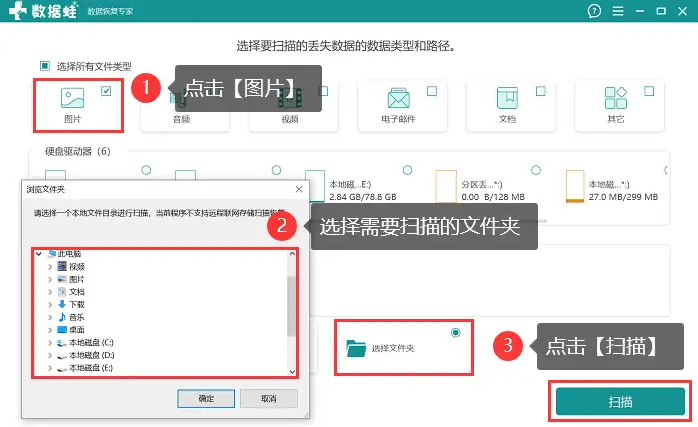Open the hamburger menu in title bar
Image resolution: width=698 pixels, height=427 pixels.
[618, 11]
